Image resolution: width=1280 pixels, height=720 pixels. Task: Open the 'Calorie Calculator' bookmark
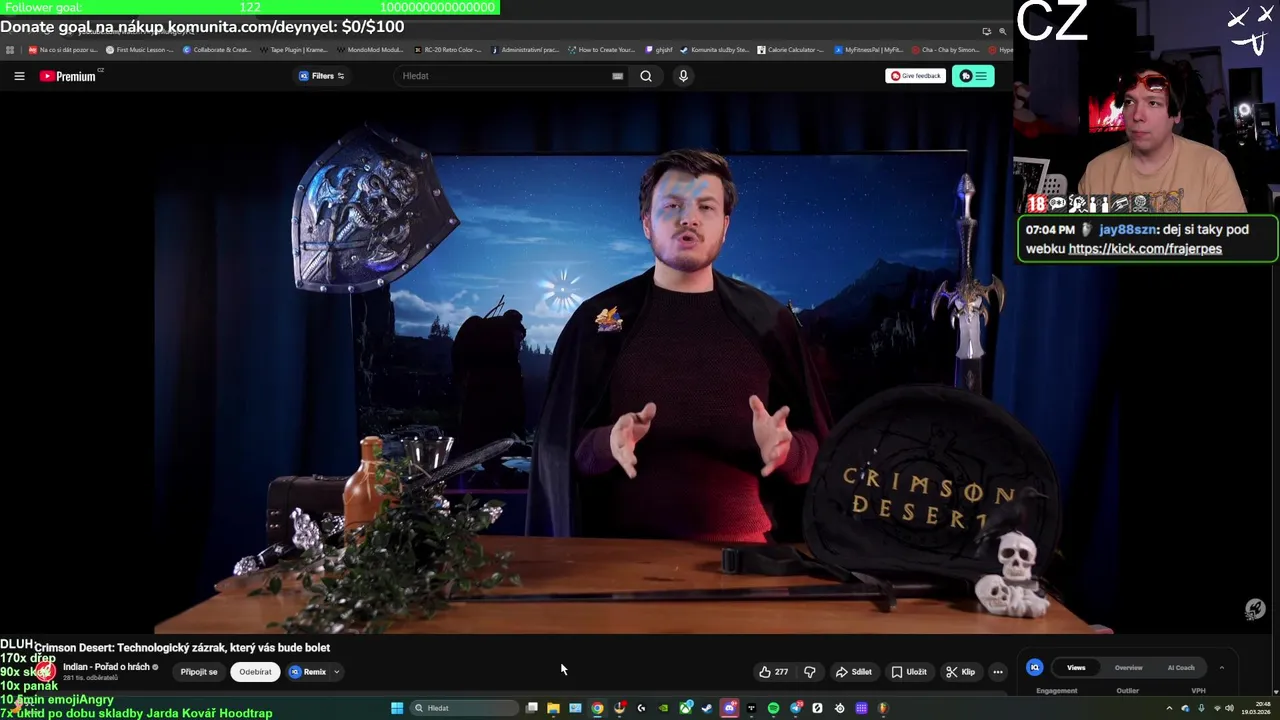790,49
